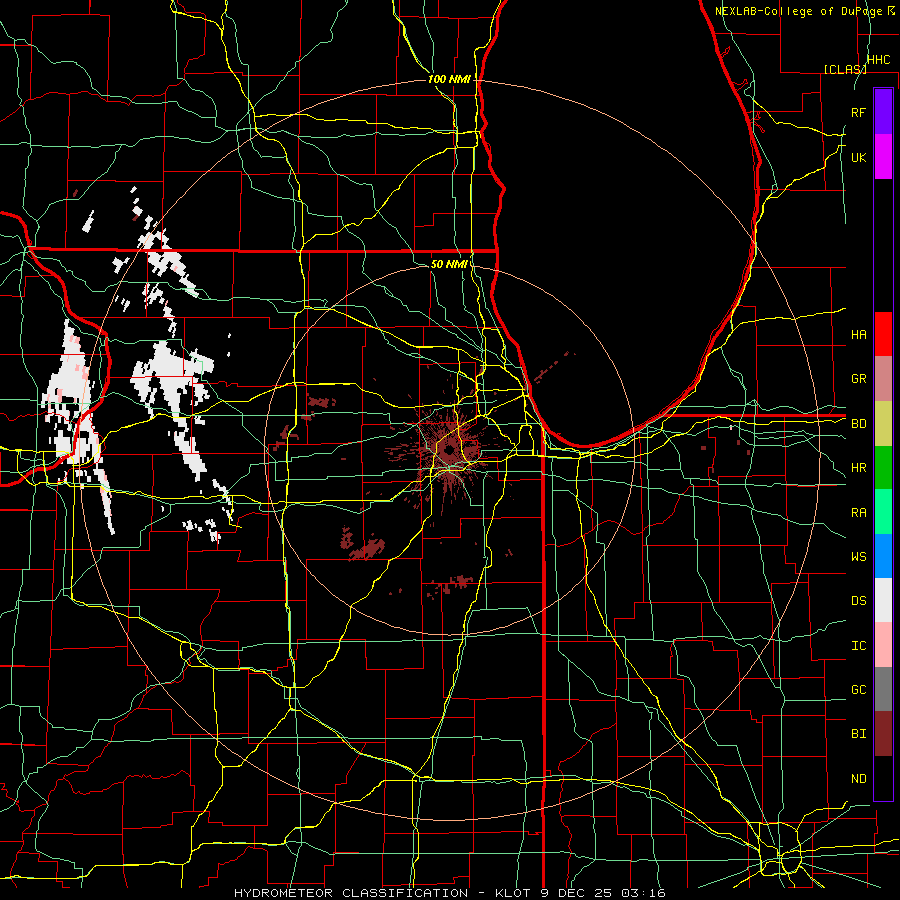Click the HYDROMETEOR CLASSIFICATION caption text
Viewport: 900px width, 900px height.
tap(351, 893)
